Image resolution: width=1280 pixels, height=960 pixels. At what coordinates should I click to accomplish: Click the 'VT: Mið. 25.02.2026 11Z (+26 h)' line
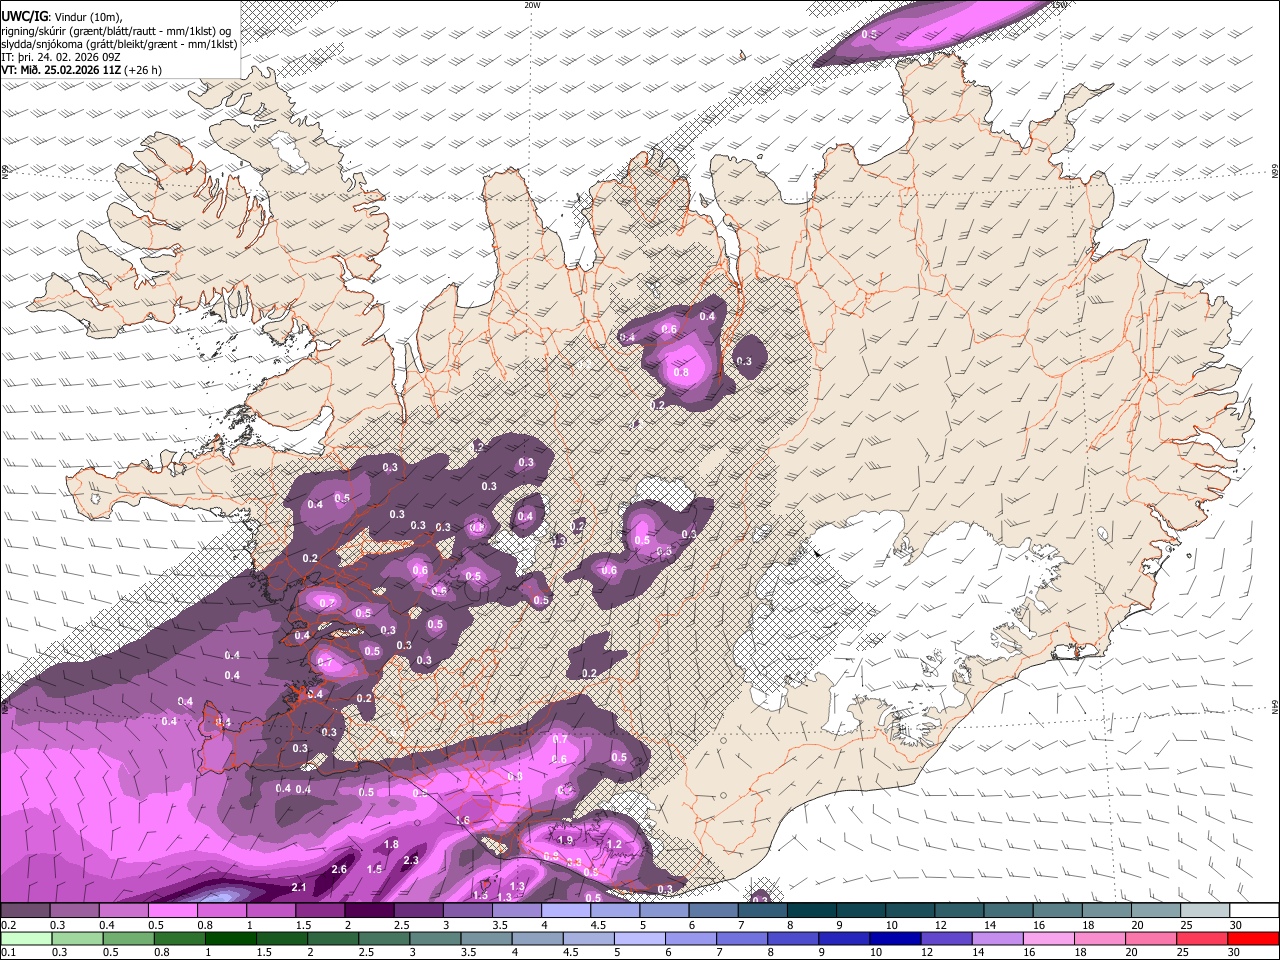[x=81, y=70]
